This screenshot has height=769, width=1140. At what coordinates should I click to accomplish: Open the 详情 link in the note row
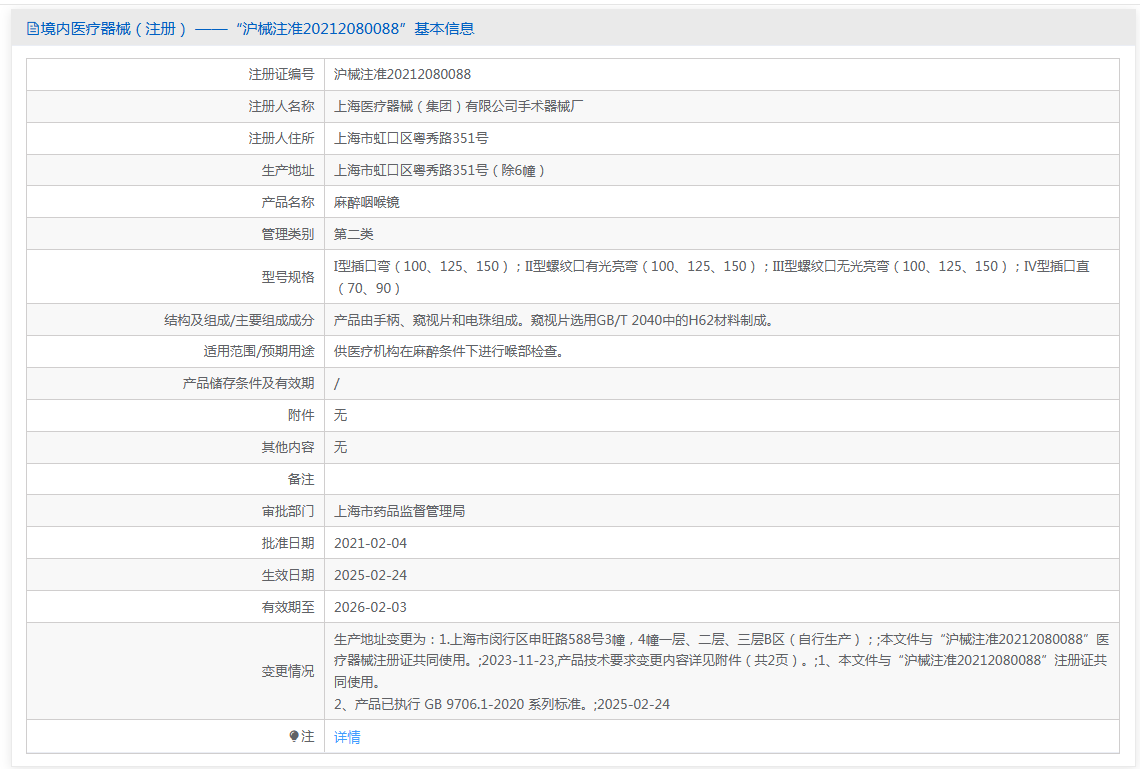(347, 737)
